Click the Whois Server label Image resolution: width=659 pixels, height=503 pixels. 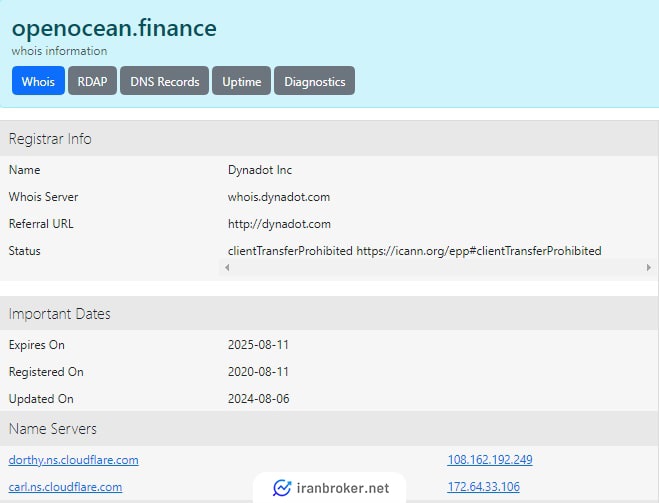coord(43,197)
